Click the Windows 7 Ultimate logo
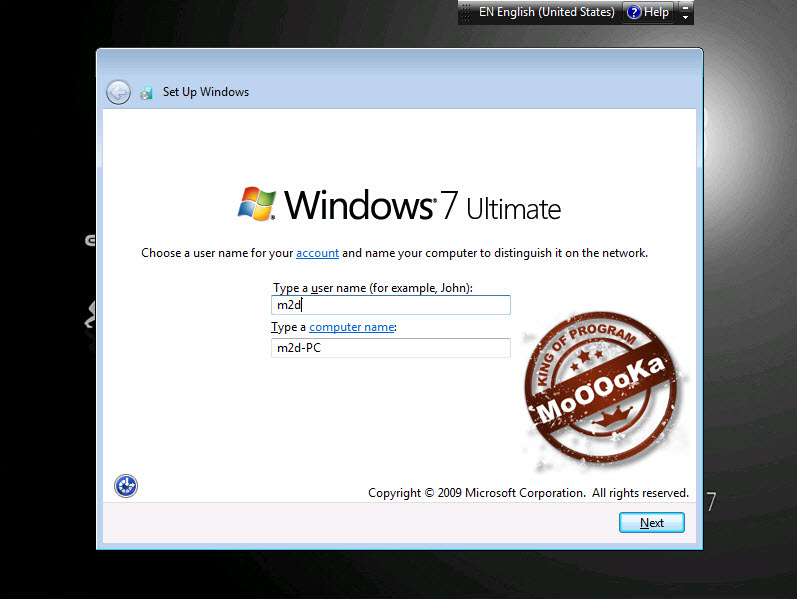This screenshot has width=797, height=599. click(399, 204)
